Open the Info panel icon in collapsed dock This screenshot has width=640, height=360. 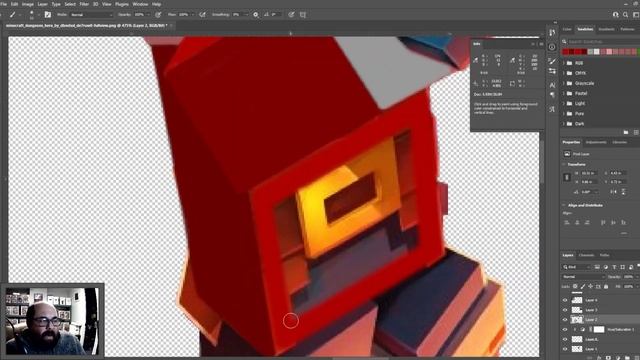pyautogui.click(x=552, y=47)
